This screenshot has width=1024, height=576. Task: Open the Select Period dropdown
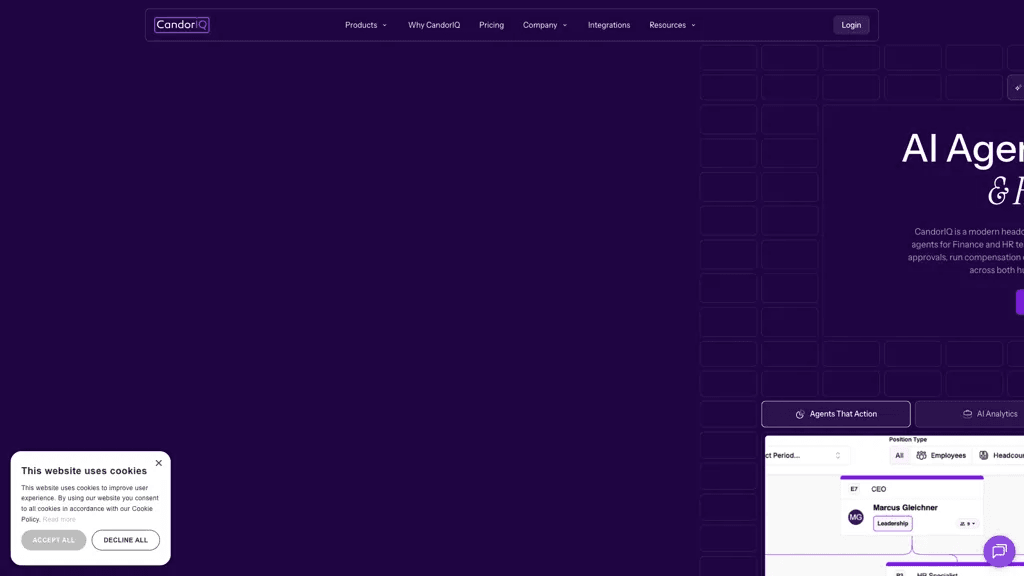(805, 455)
